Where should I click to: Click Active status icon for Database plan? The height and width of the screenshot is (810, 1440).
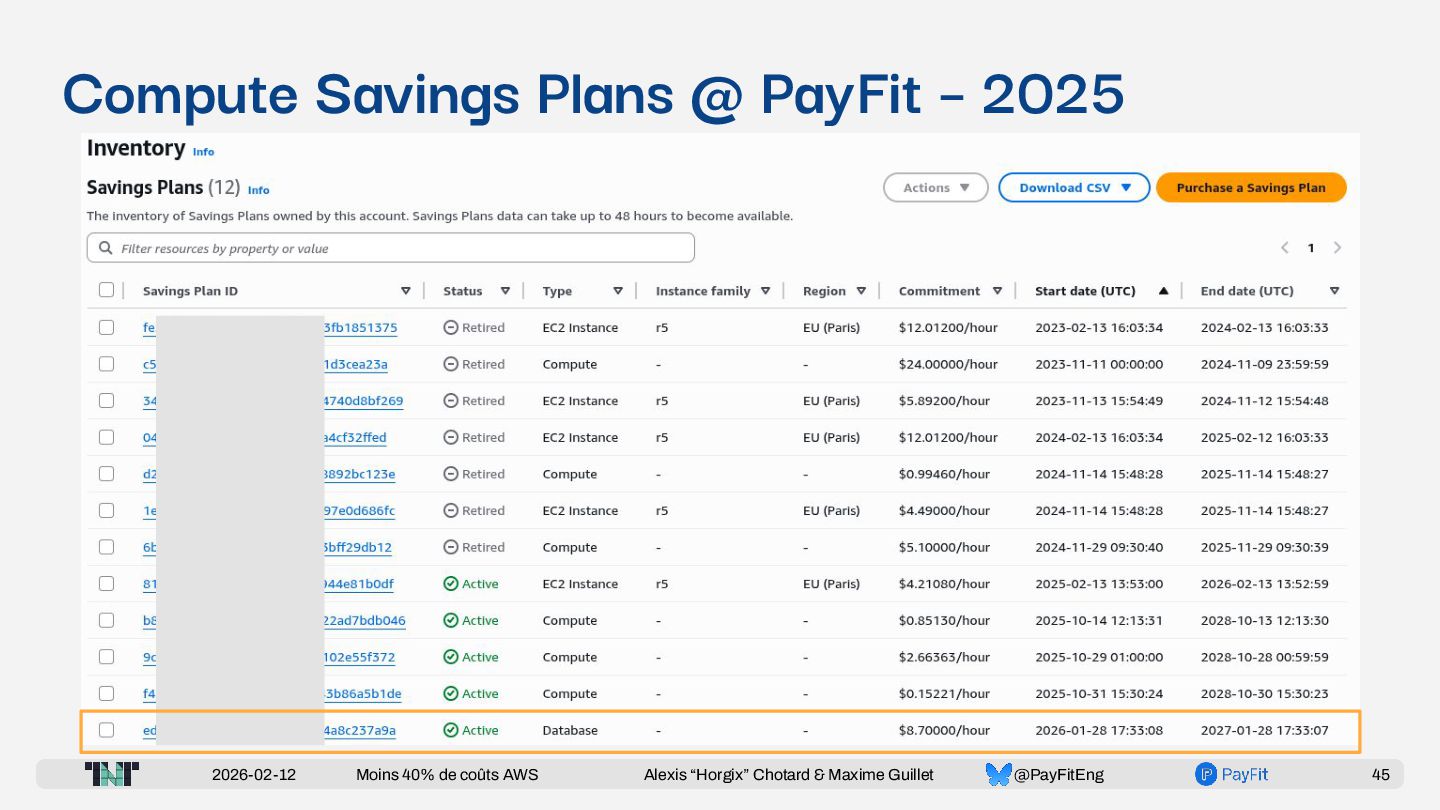451,731
